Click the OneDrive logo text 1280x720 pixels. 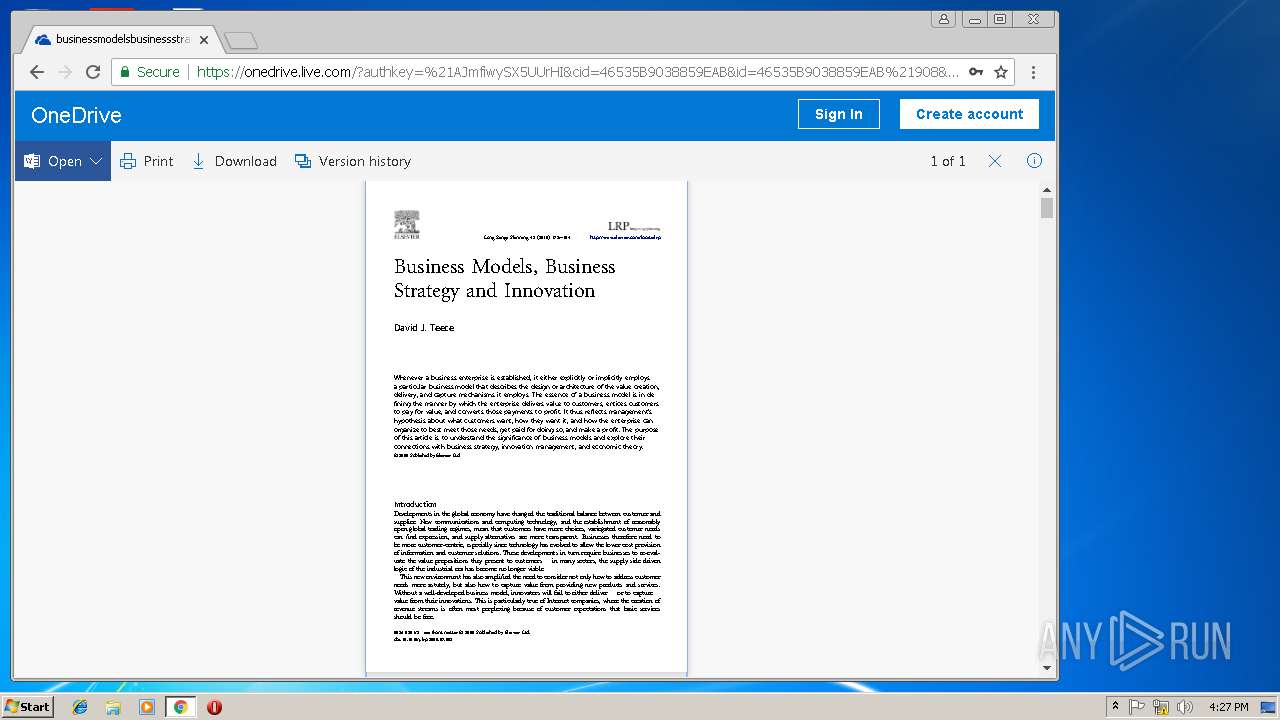click(76, 115)
